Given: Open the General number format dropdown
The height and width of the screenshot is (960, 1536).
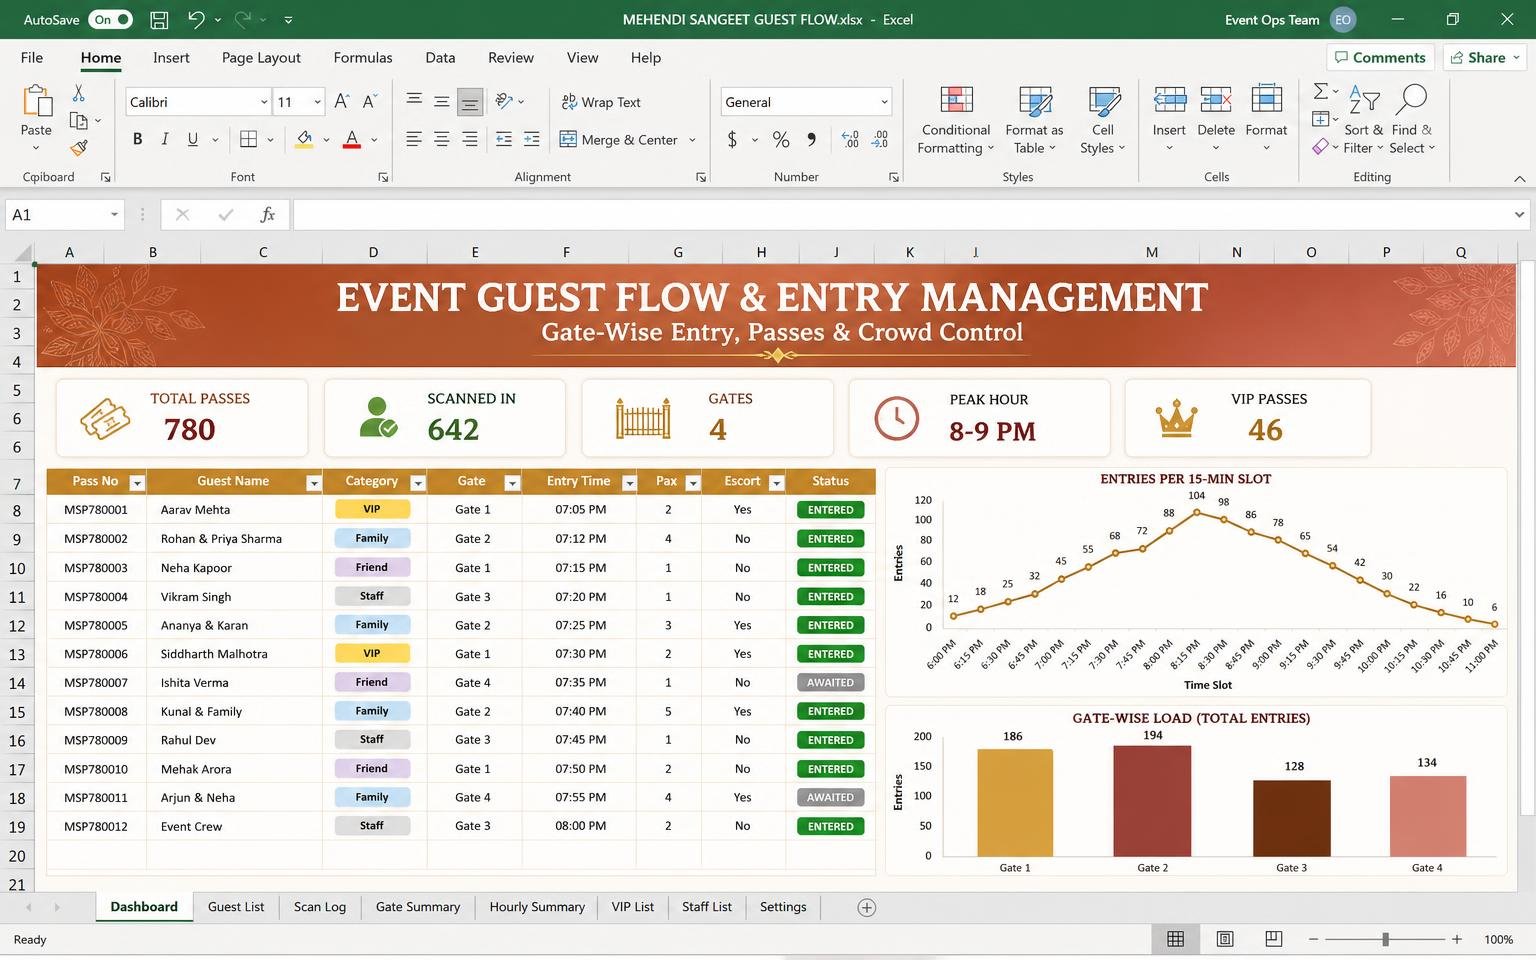Looking at the screenshot, I should (x=884, y=102).
